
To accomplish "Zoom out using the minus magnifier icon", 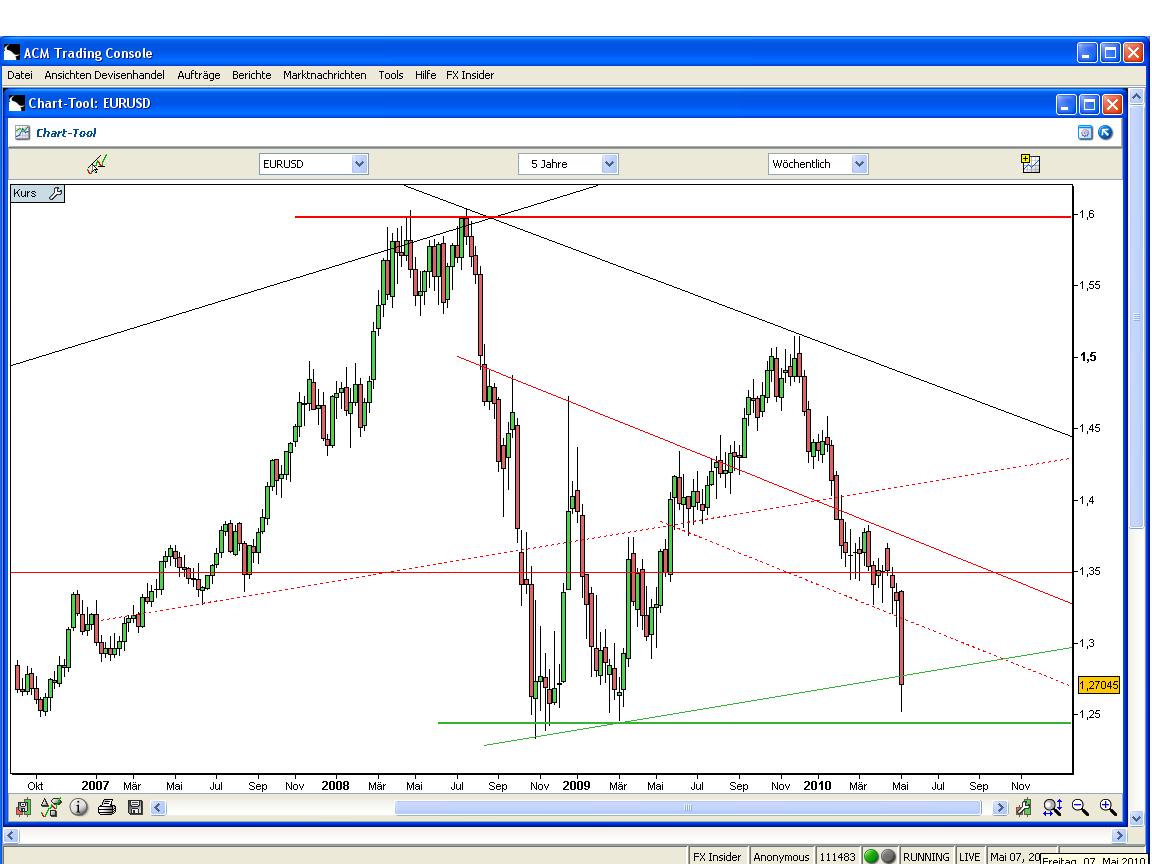I will [x=1079, y=807].
